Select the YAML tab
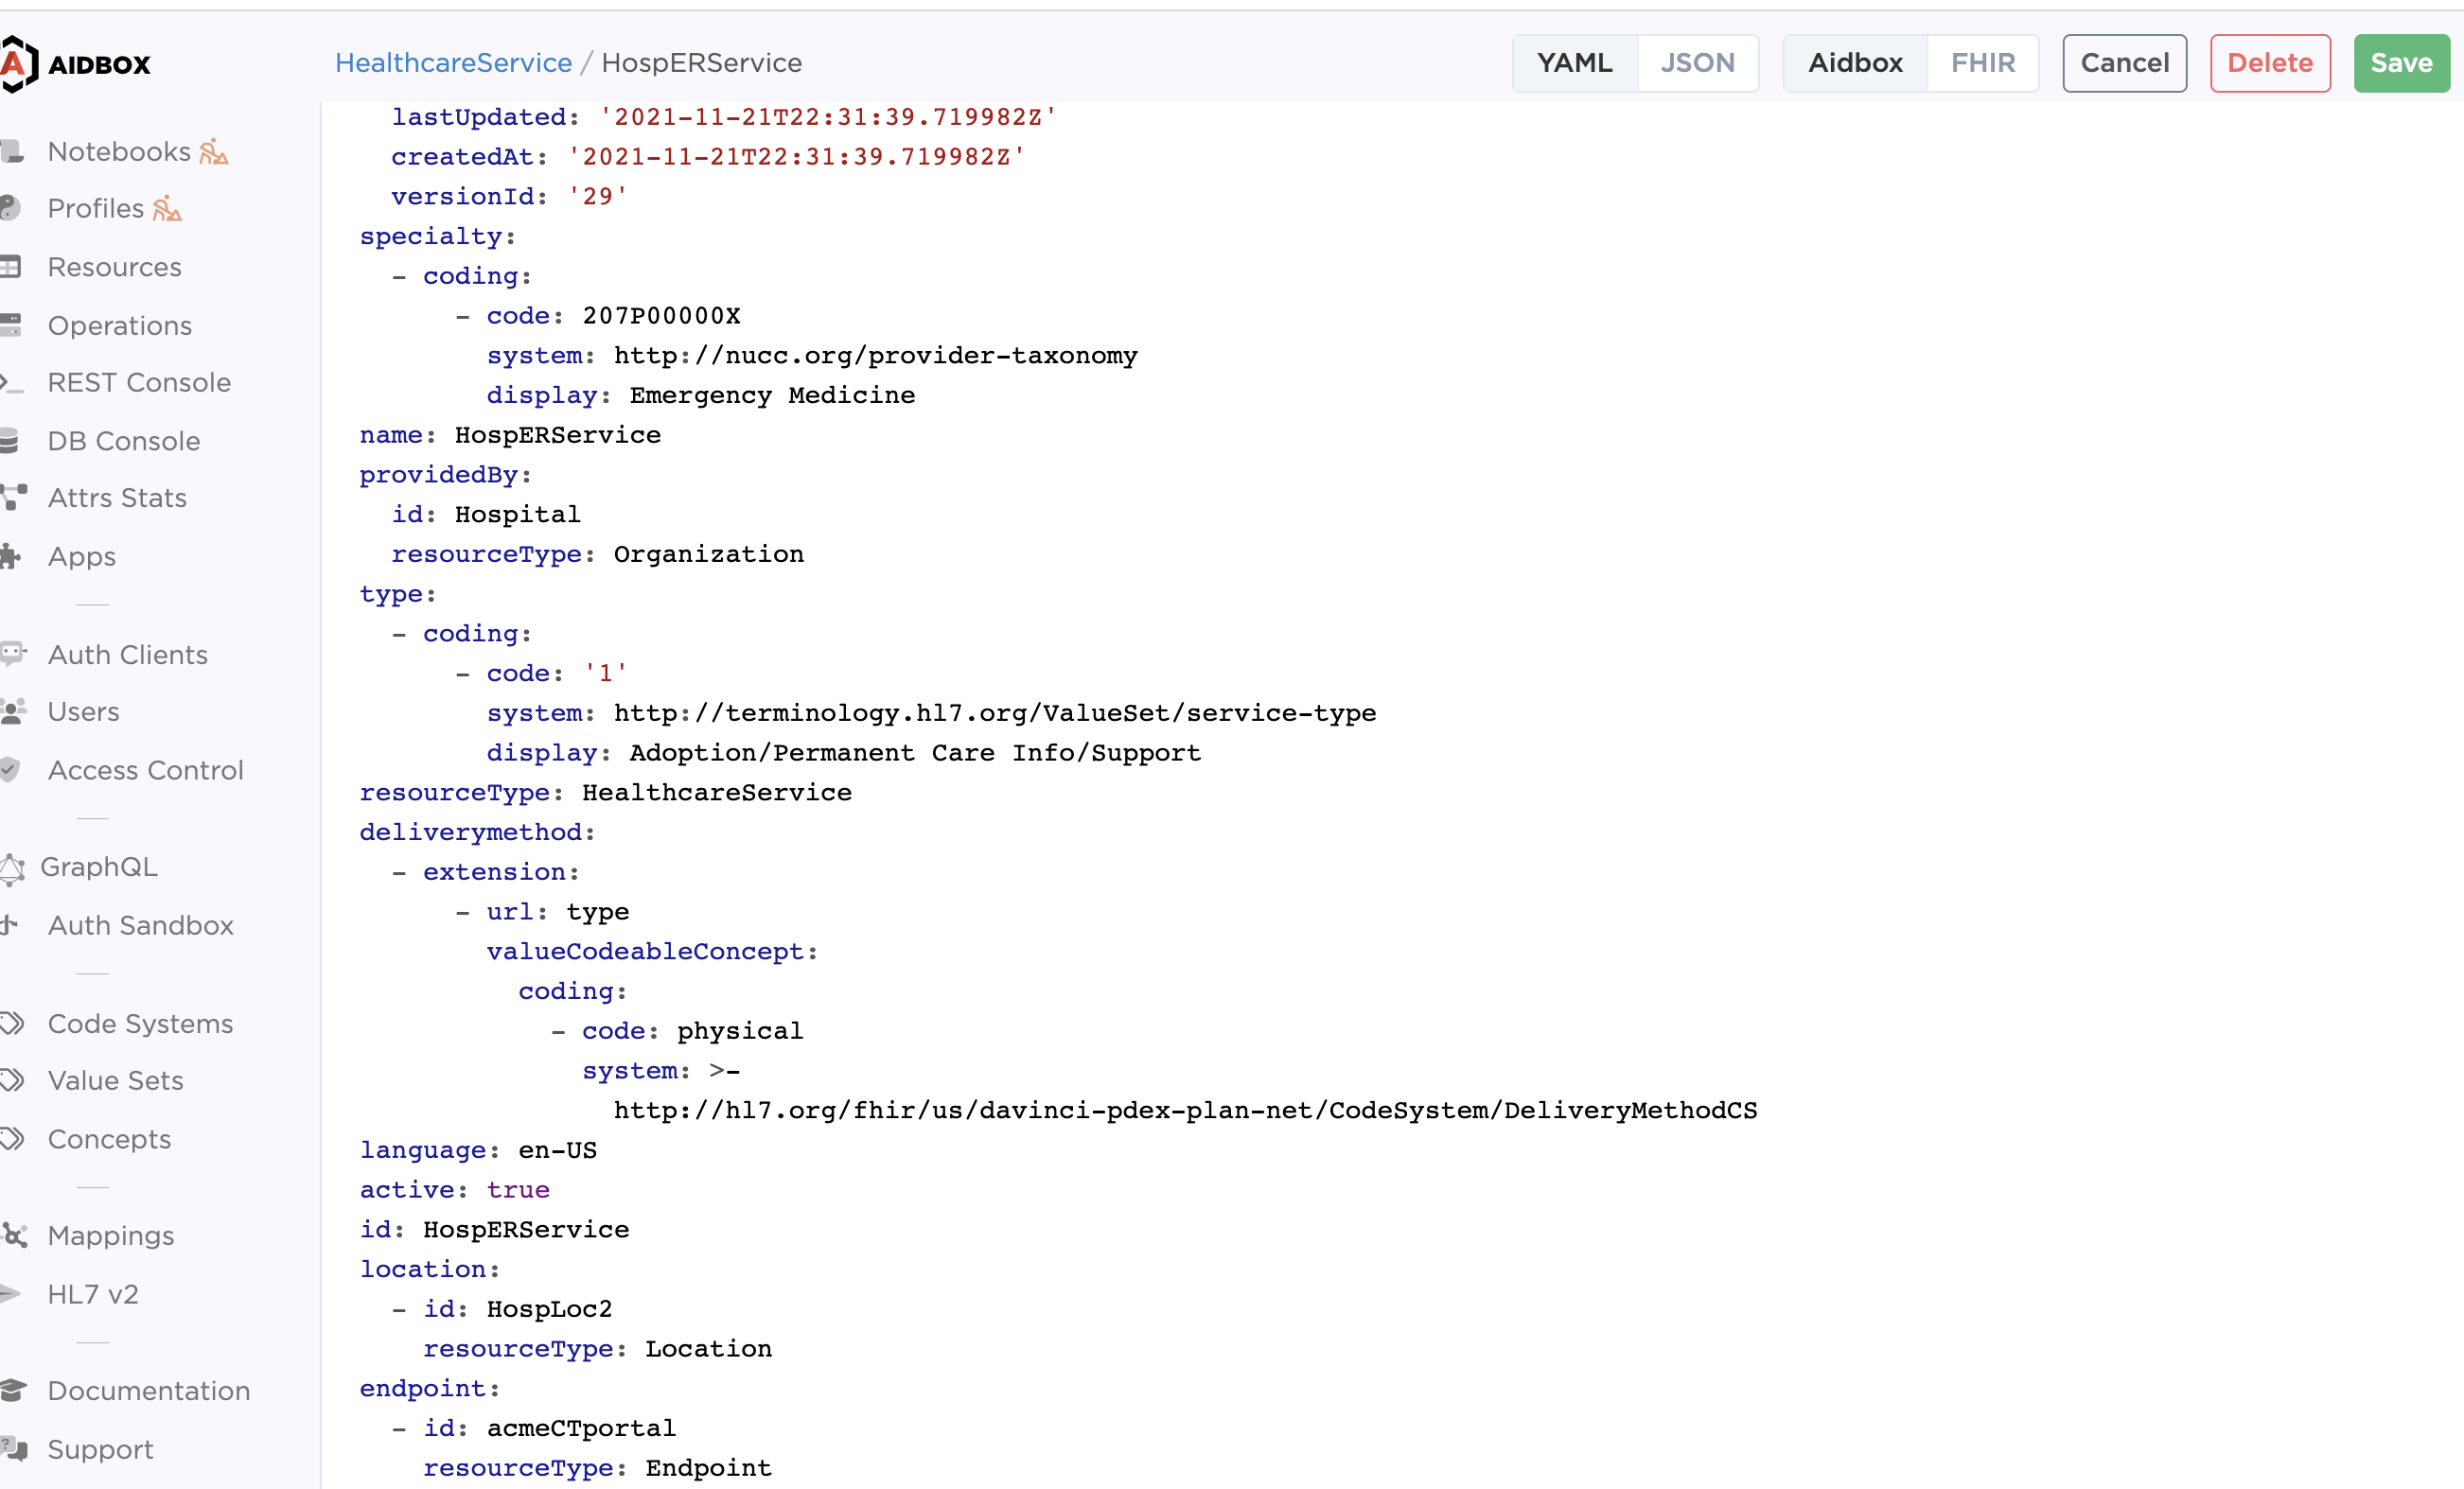This screenshot has height=1489, width=2464. point(1575,62)
